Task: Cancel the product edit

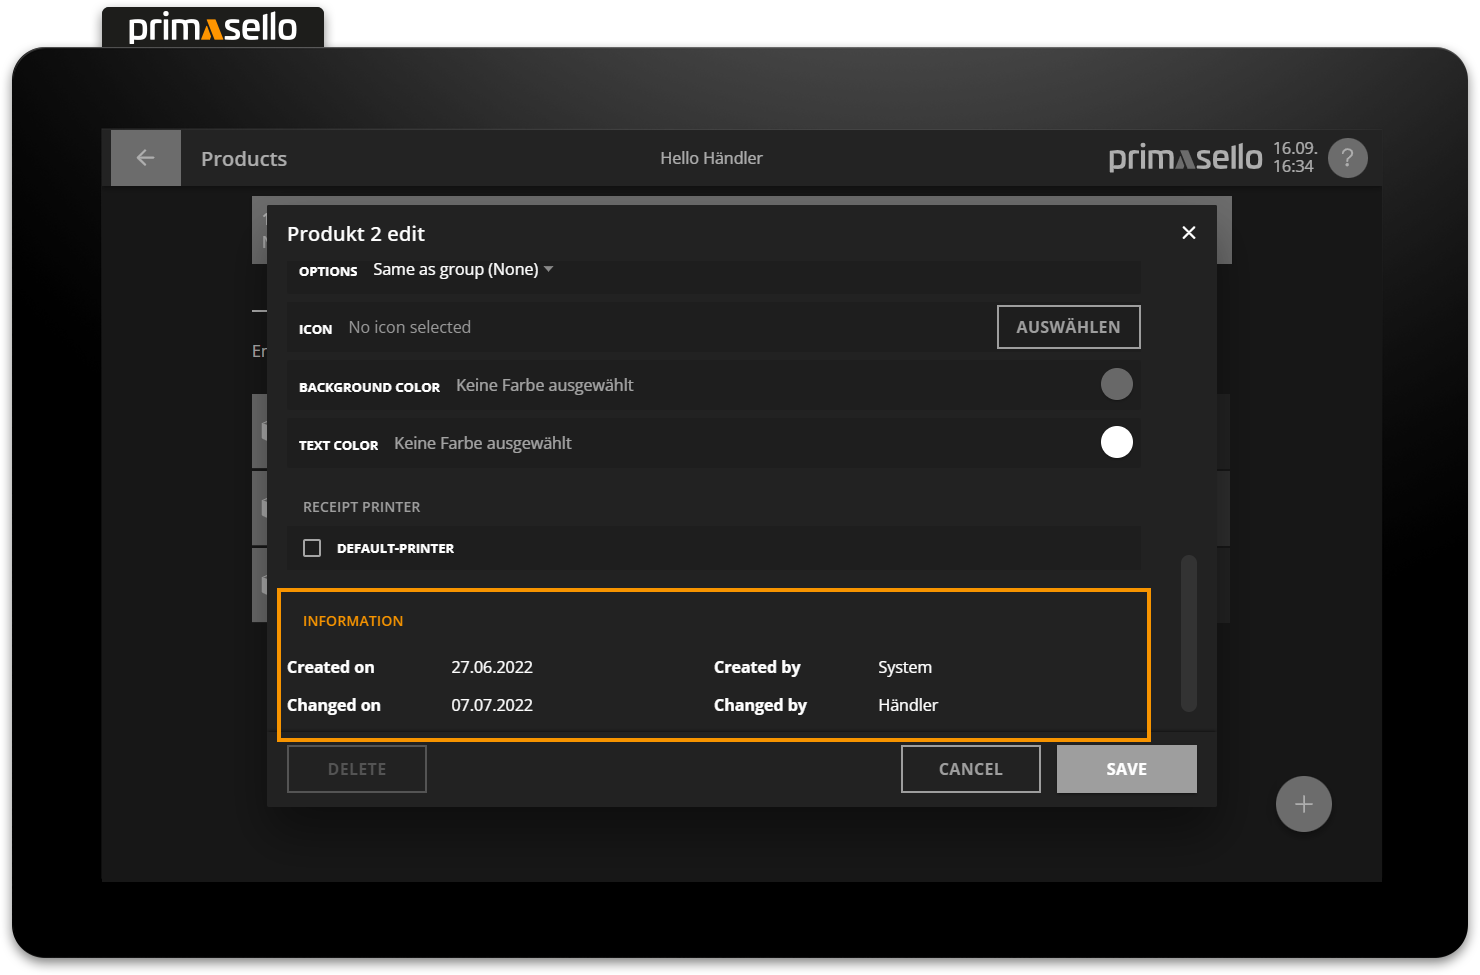Action: 970,769
